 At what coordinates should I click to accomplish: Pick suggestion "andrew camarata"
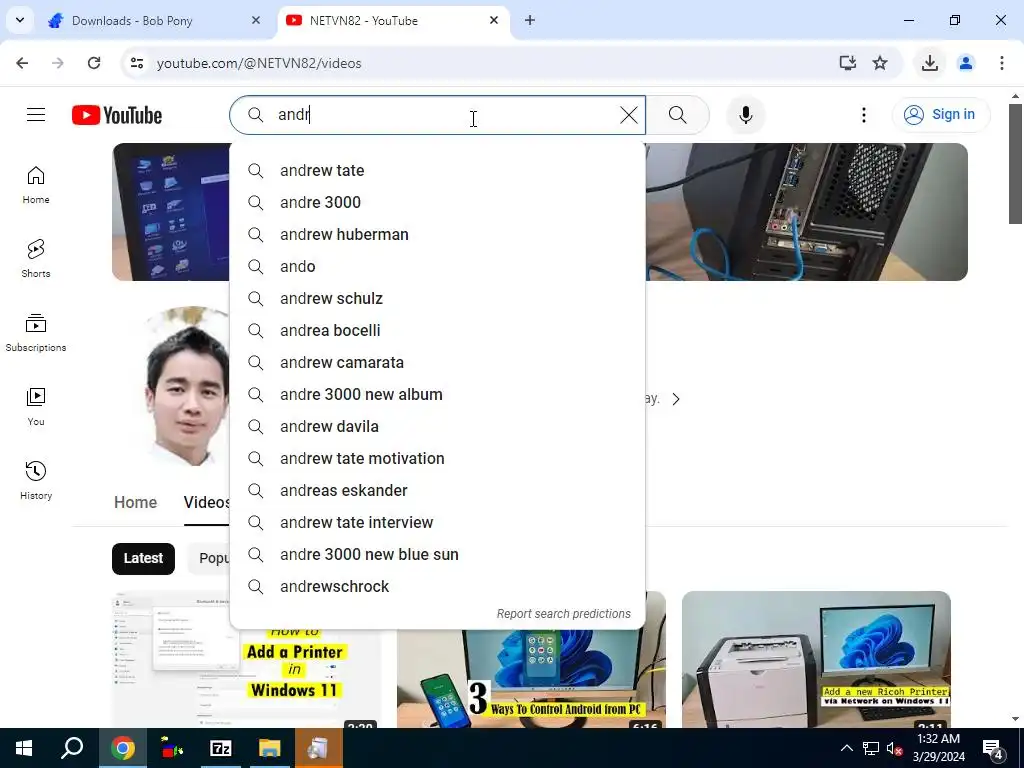[437, 362]
